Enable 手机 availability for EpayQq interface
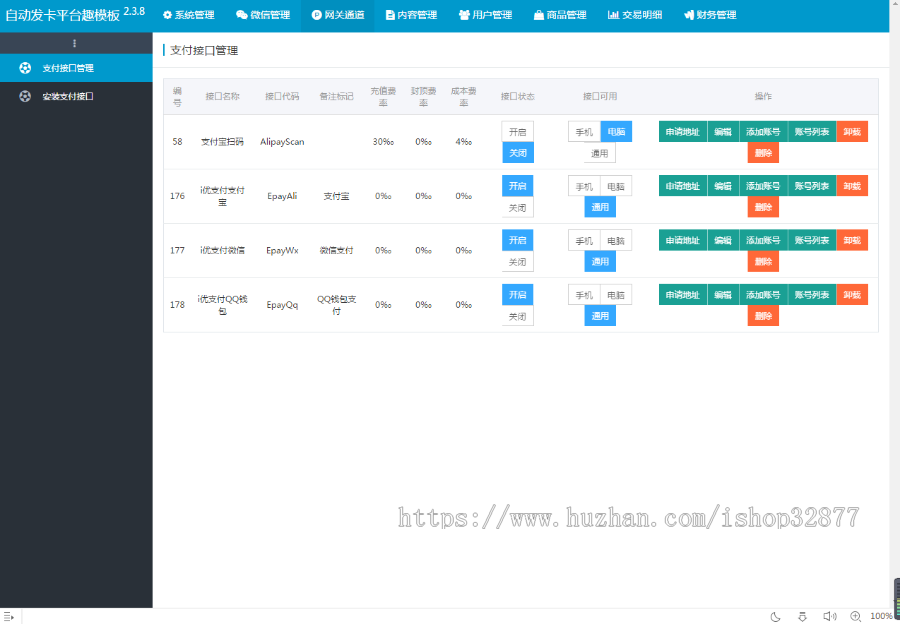The image size is (900, 624). coord(583,294)
